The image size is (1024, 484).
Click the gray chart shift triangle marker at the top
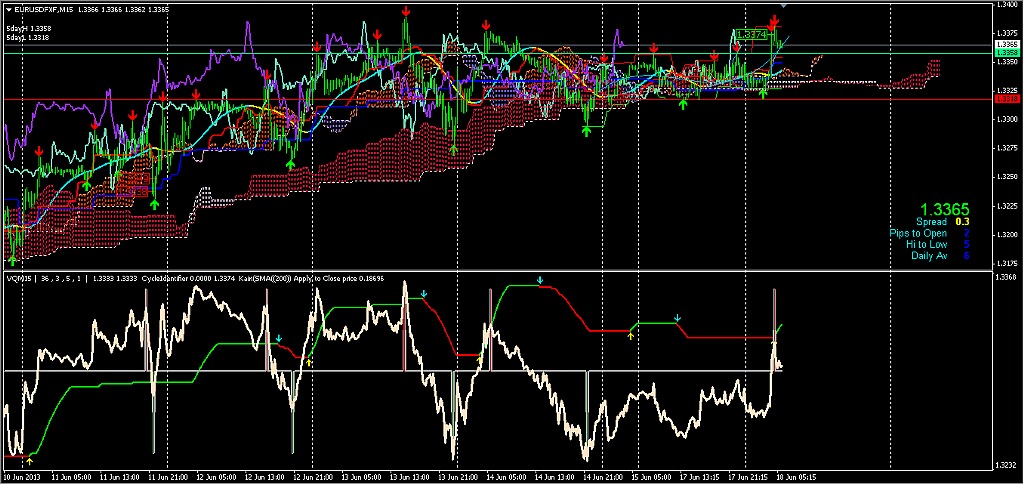click(783, 5)
